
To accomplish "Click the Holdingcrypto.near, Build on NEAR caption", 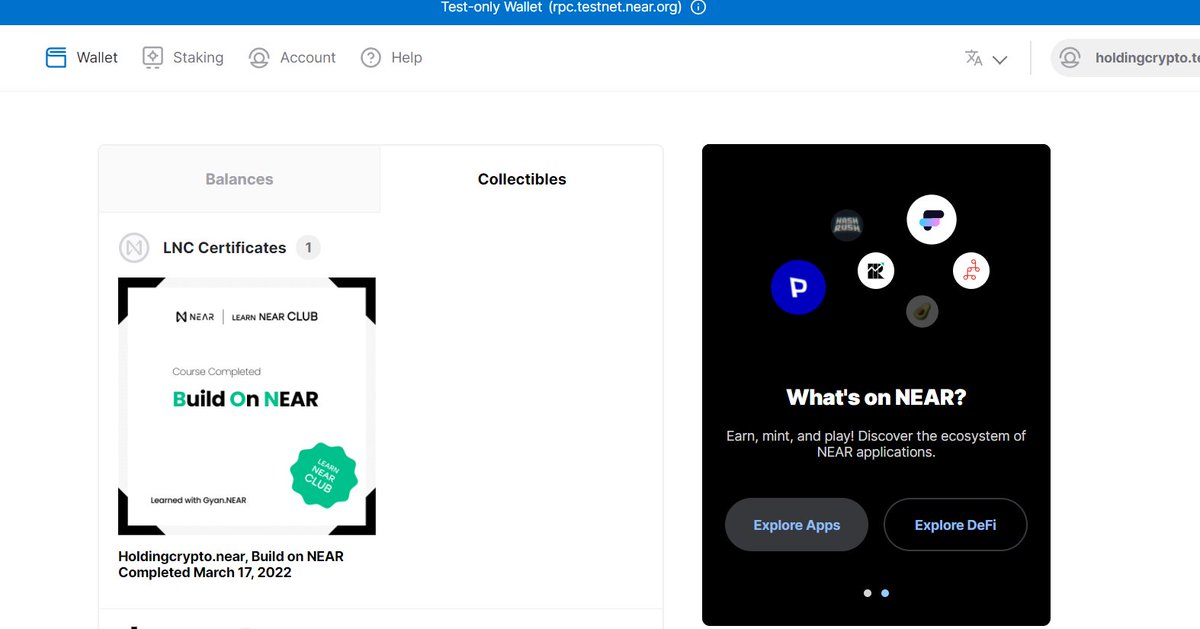I will pos(231,564).
